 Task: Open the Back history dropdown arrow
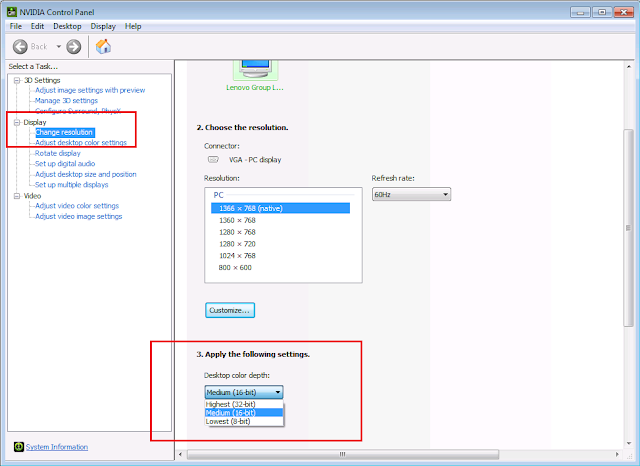pyautogui.click(x=59, y=47)
